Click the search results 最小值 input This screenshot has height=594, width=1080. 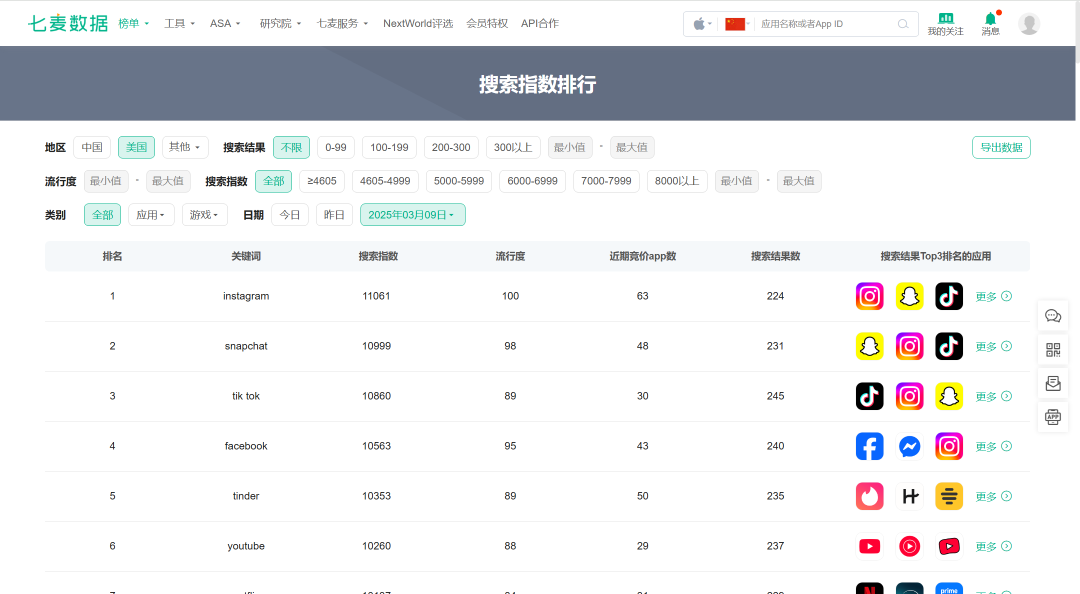point(570,147)
